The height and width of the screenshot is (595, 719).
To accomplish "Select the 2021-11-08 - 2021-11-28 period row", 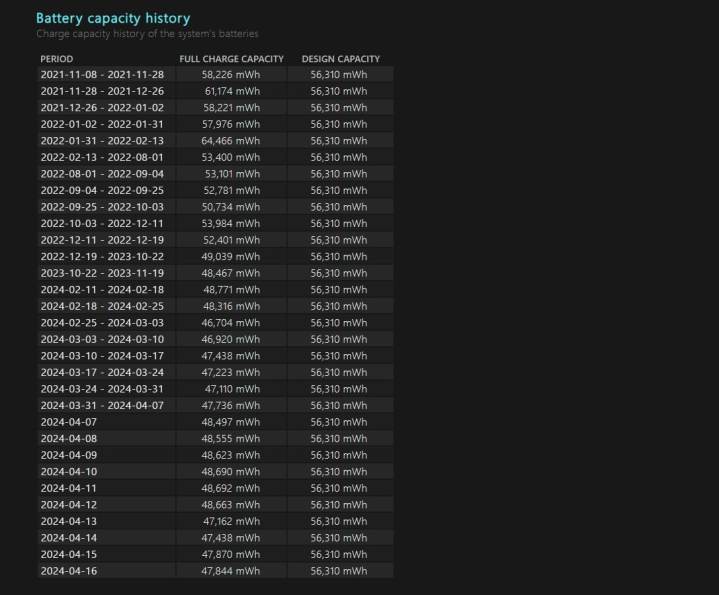I will point(102,75).
